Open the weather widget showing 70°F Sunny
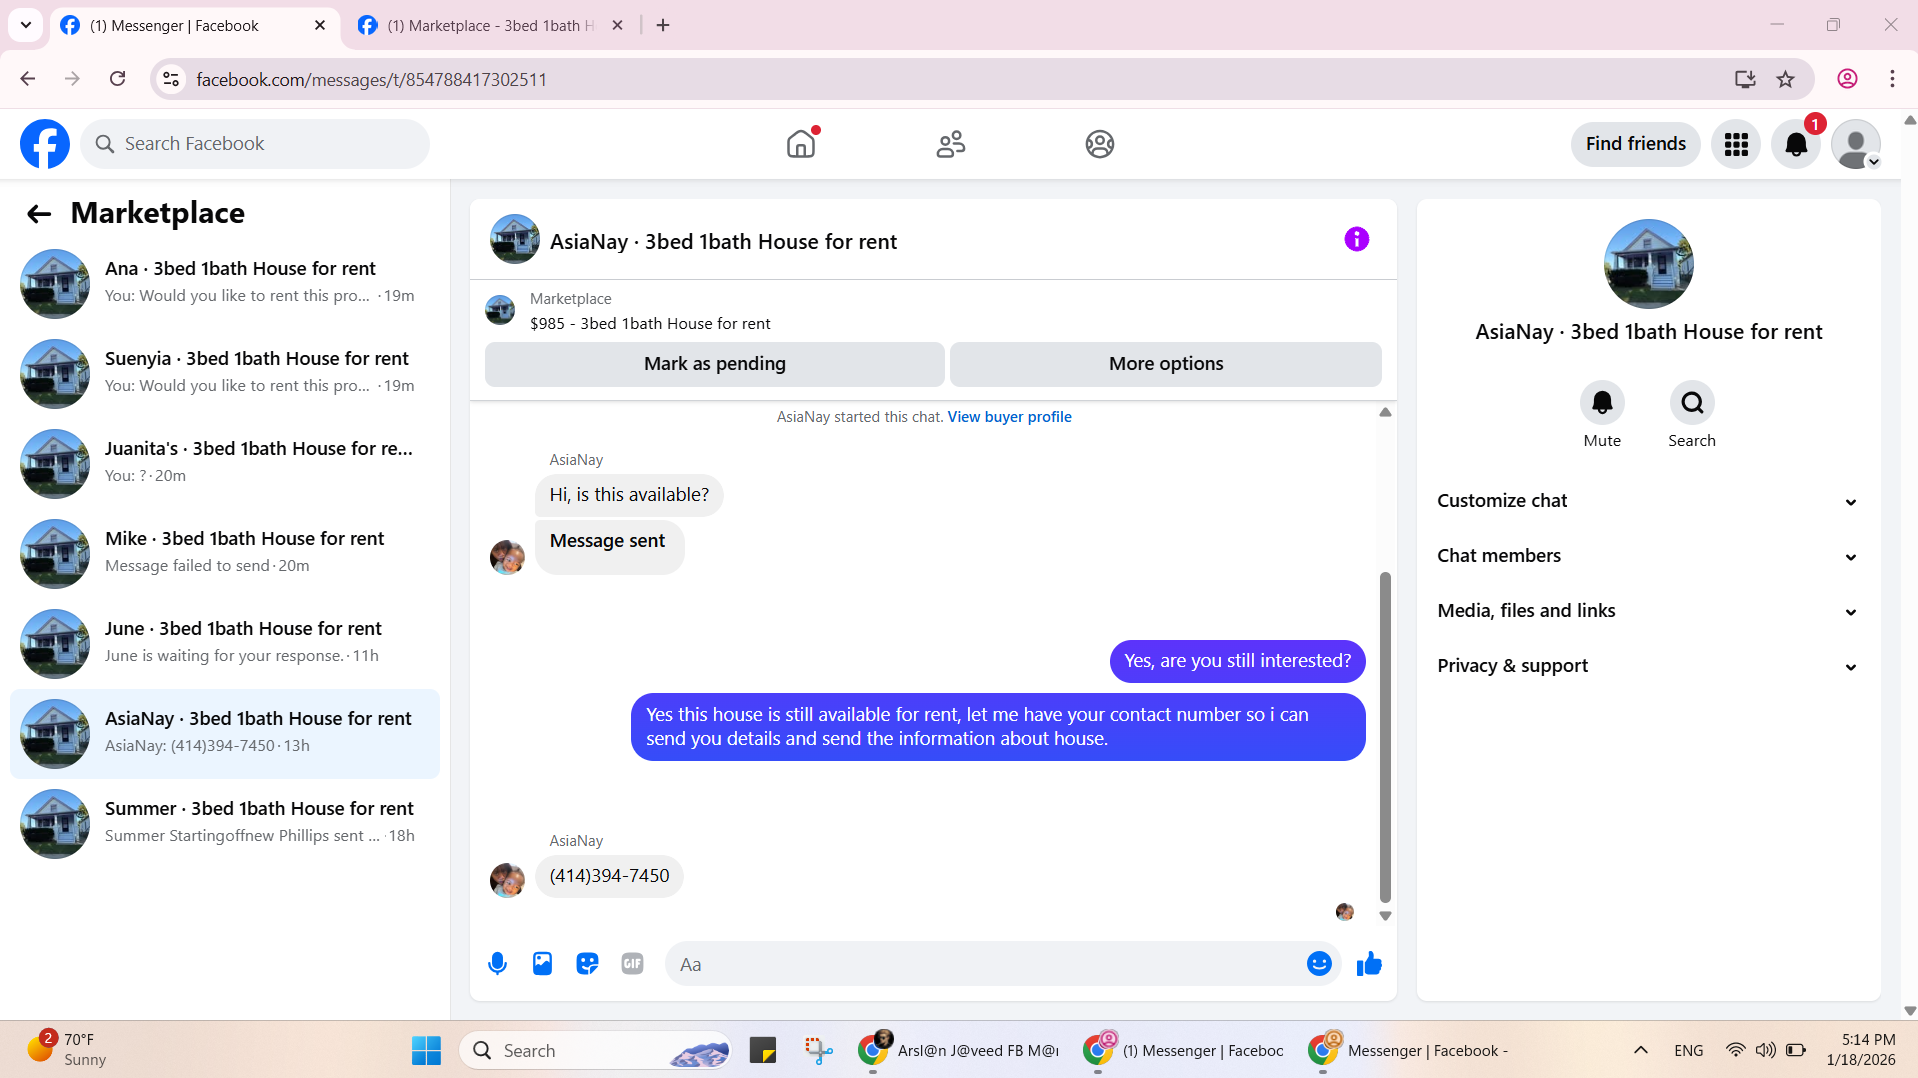This screenshot has height=1078, width=1918. 67,1050
